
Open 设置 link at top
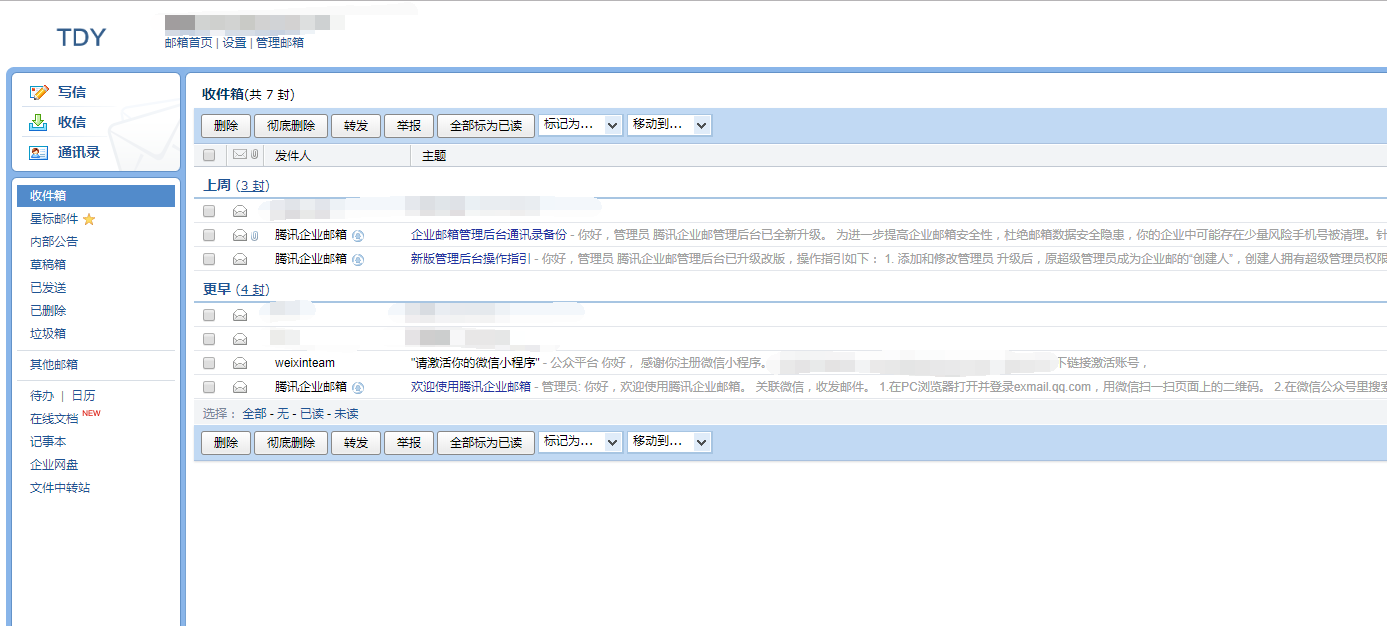(x=234, y=43)
